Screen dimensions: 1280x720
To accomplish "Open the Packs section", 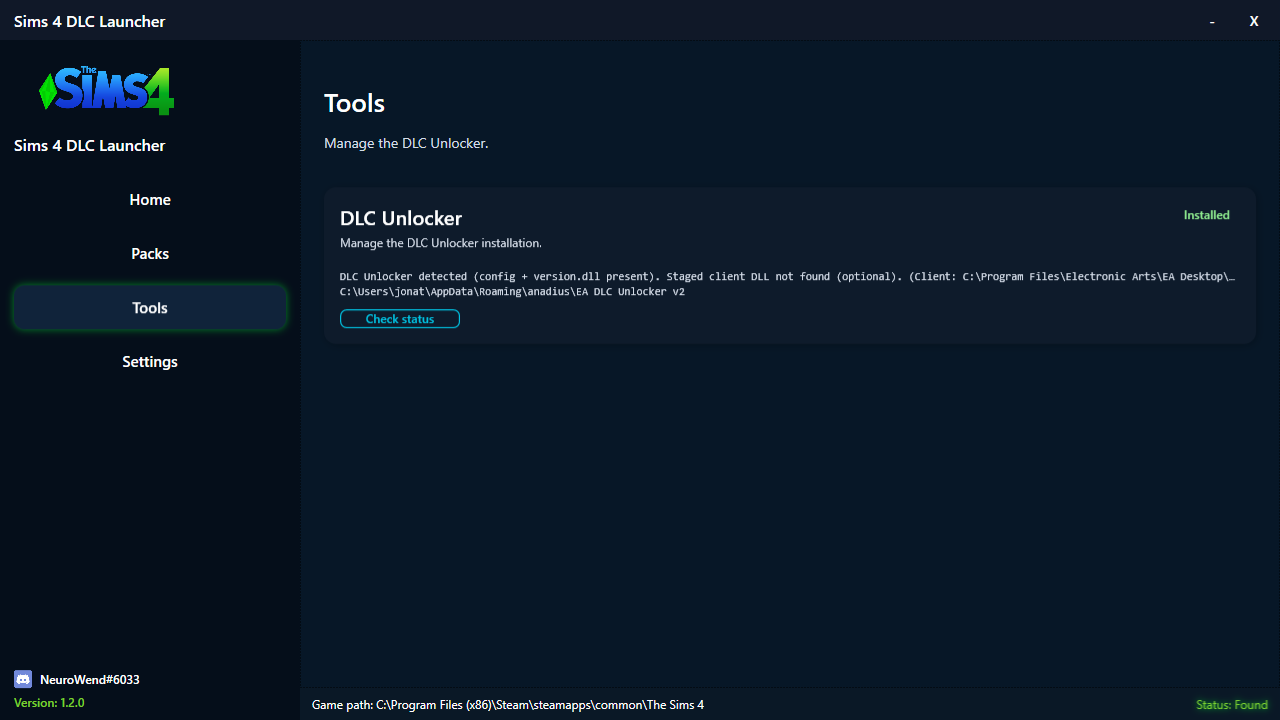I will click(149, 253).
